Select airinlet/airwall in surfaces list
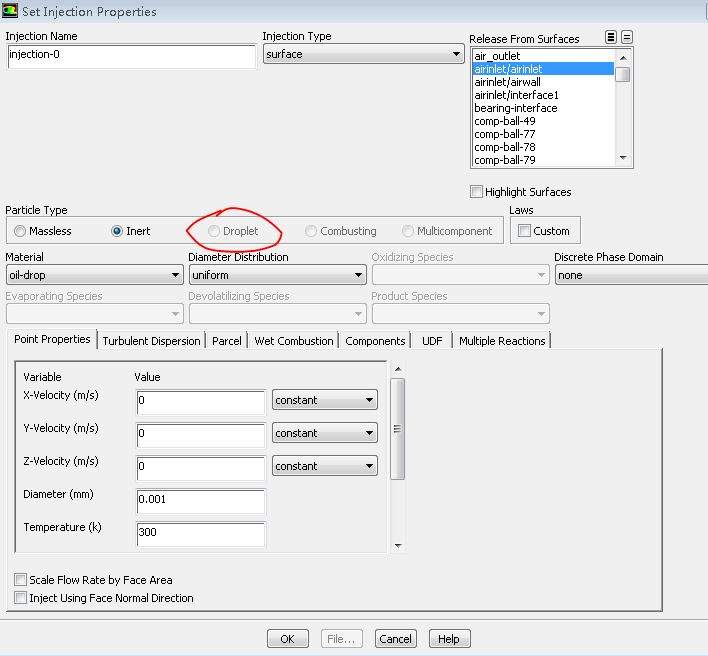 [x=543, y=82]
